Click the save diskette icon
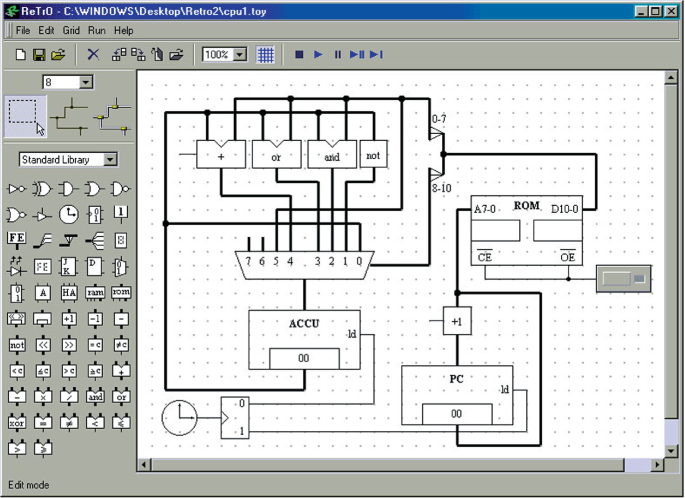 [x=39, y=54]
